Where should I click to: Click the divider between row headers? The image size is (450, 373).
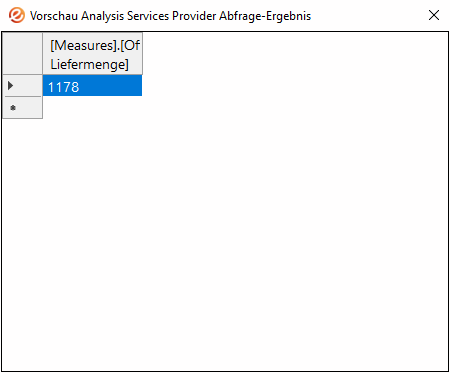22,97
